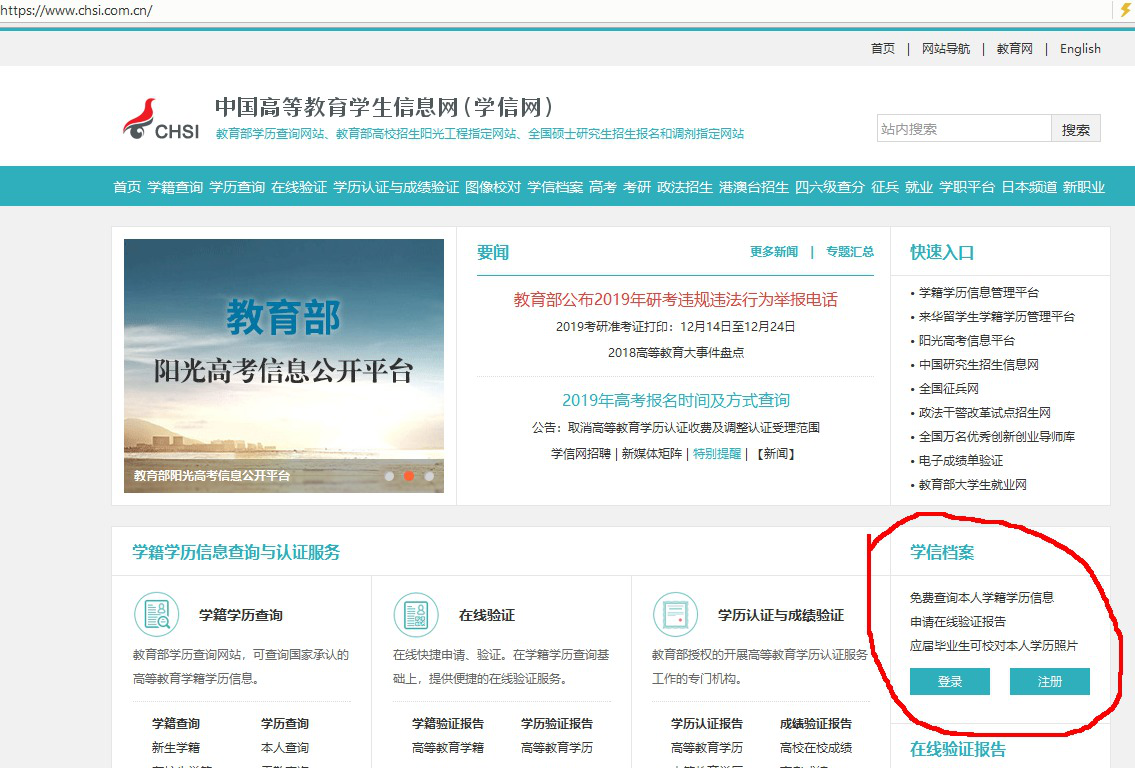Click the 站内搜索 search input field
1135x768 pixels.
tap(963, 129)
